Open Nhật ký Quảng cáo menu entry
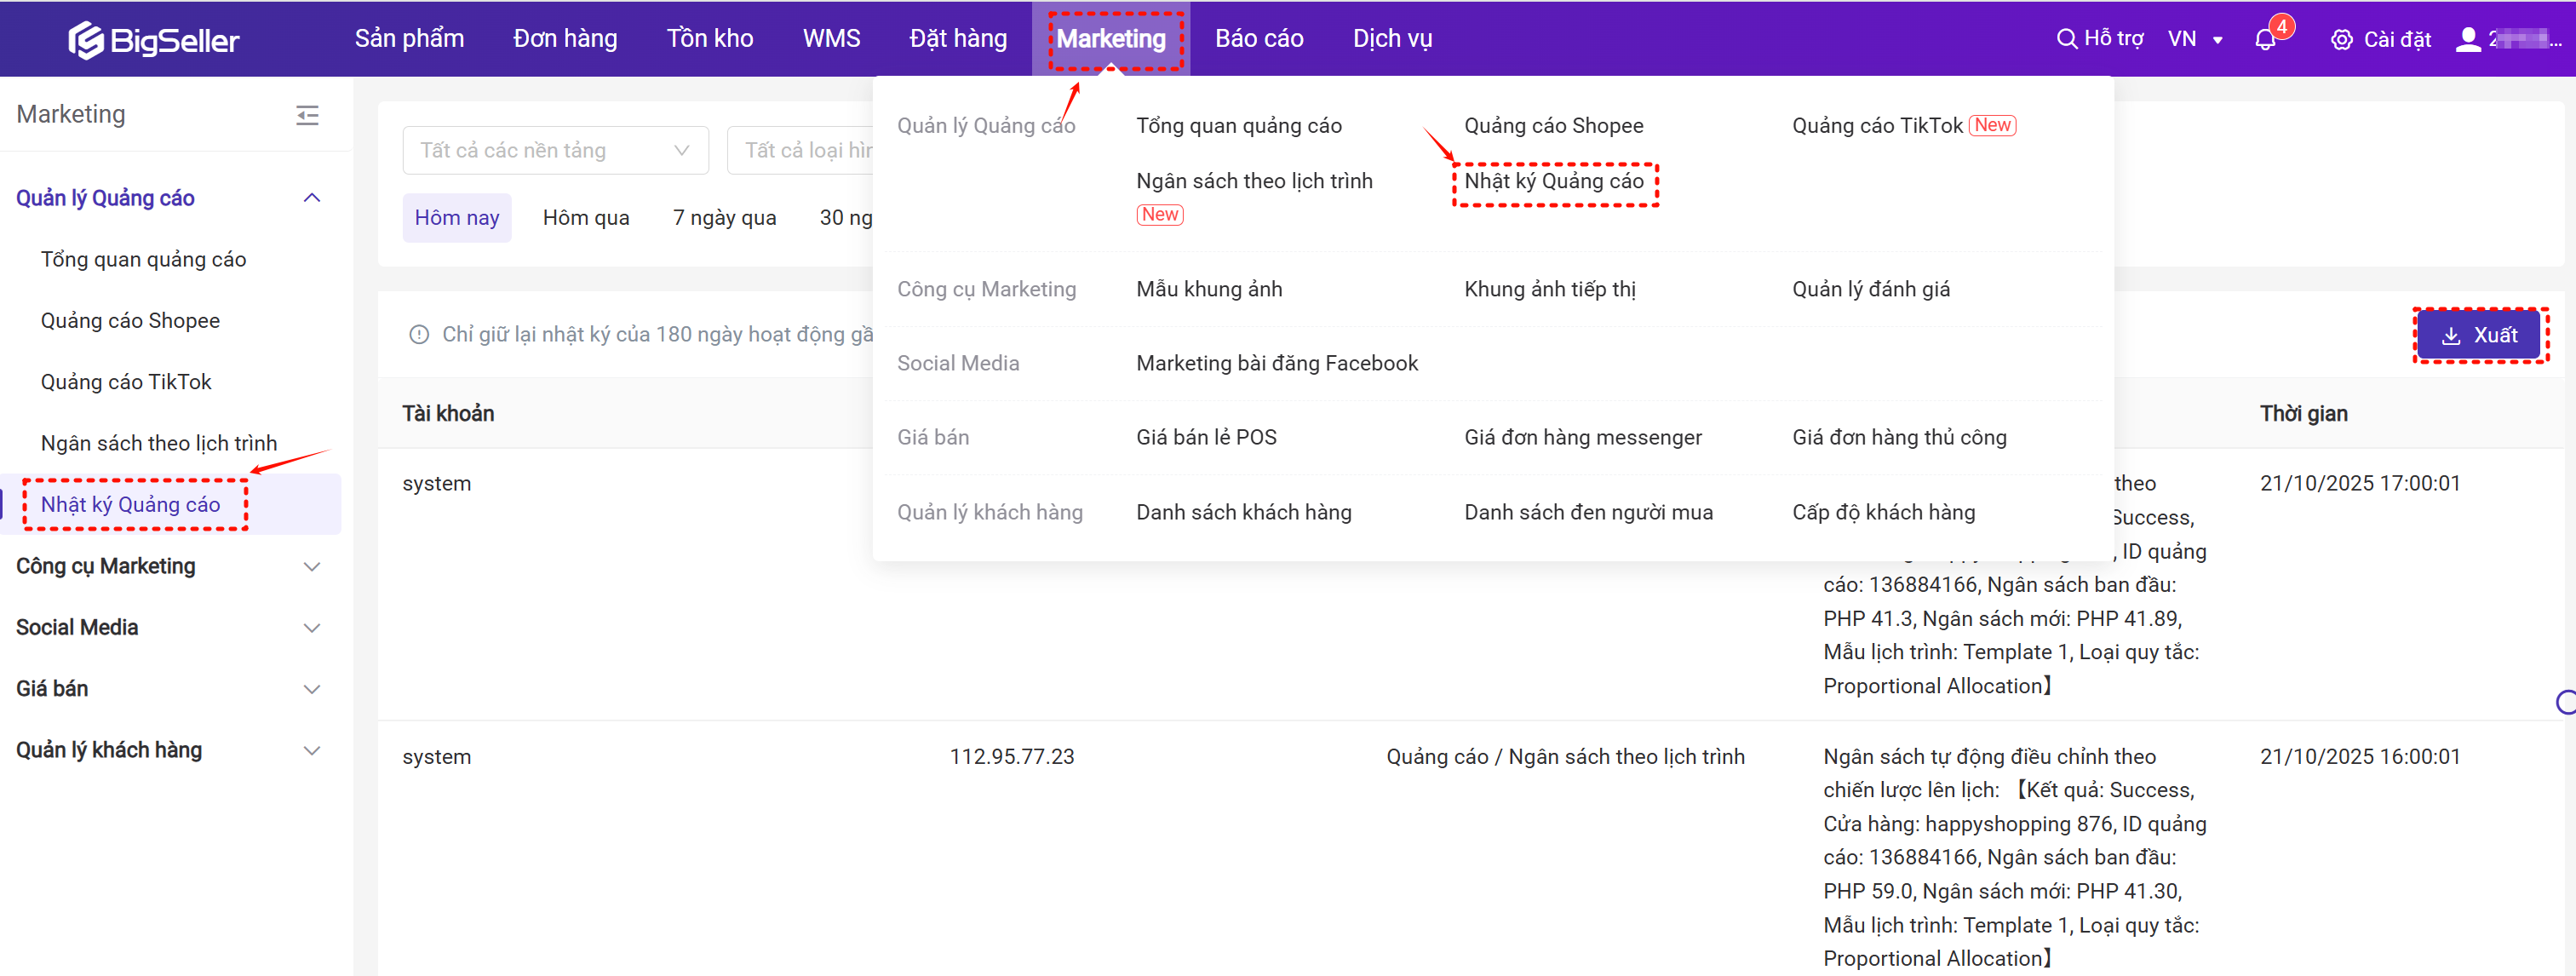The height and width of the screenshot is (976, 2576). click(x=1553, y=181)
